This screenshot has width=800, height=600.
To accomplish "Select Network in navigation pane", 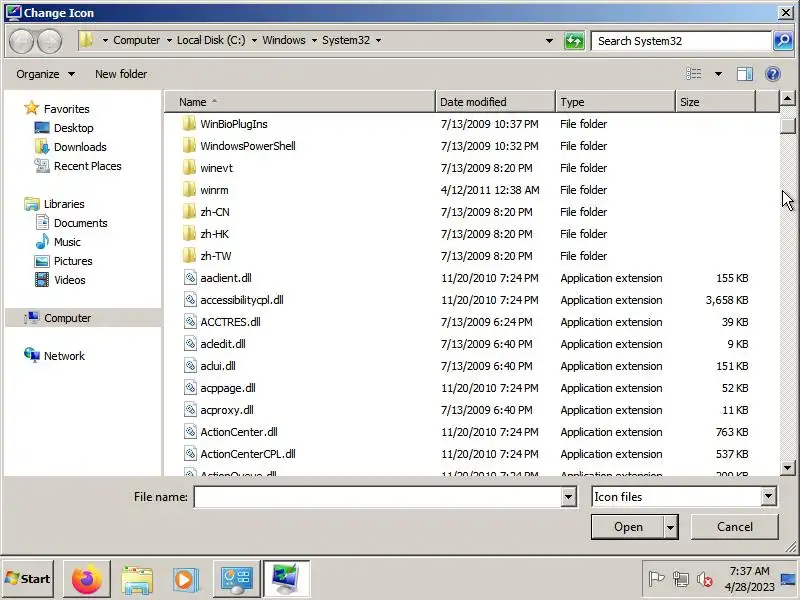I will coord(64,356).
